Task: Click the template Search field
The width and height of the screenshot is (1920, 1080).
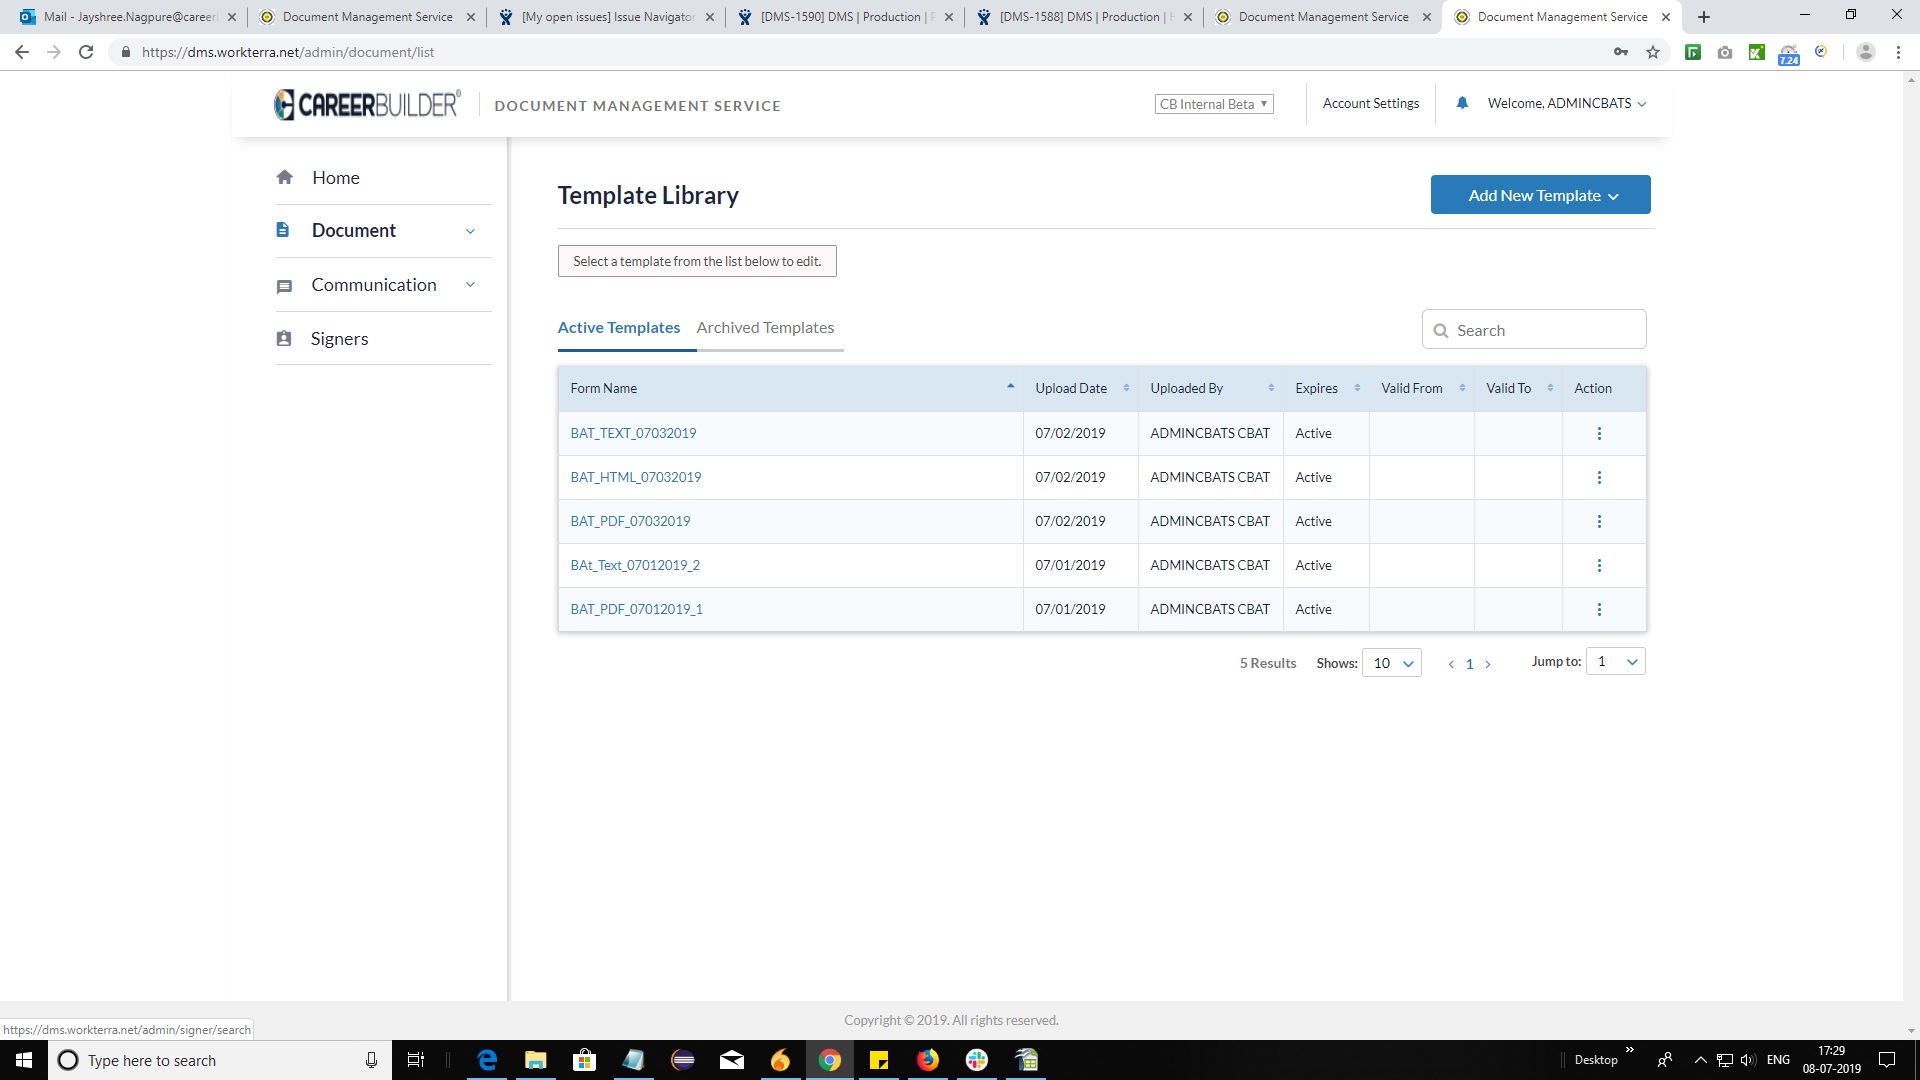Action: click(x=1534, y=330)
